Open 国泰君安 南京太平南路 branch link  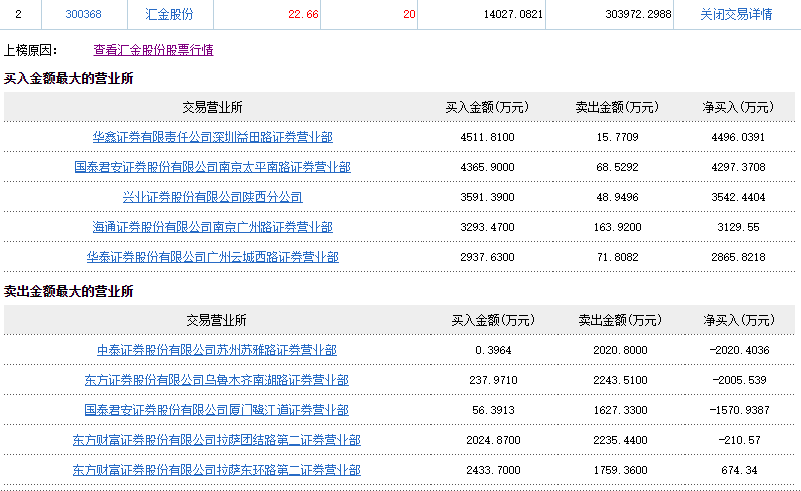(212, 167)
